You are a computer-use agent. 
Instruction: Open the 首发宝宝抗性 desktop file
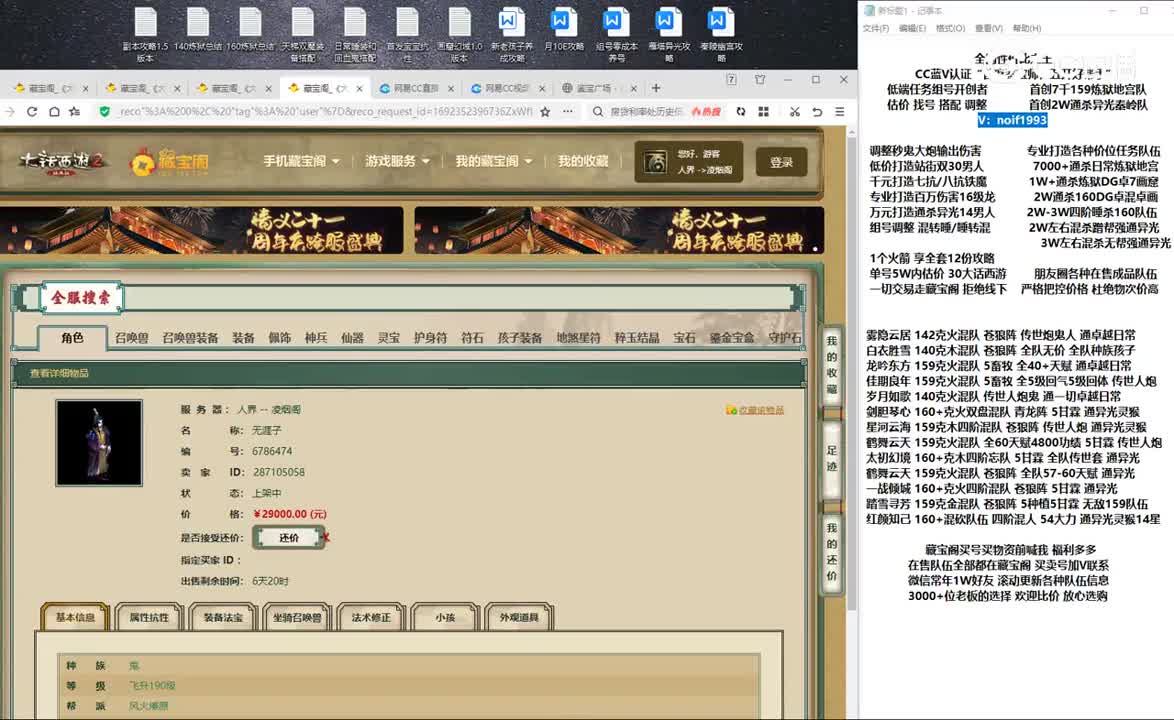tap(407, 34)
